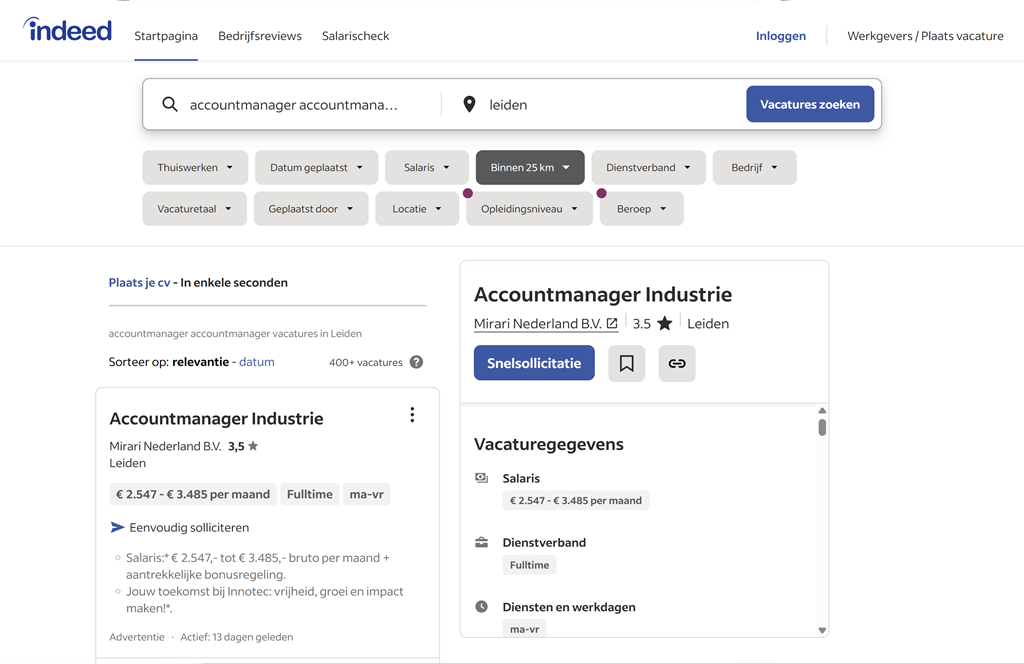Screen dimensions: 1024x664
Task: Click the location pin icon
Action: 469,104
